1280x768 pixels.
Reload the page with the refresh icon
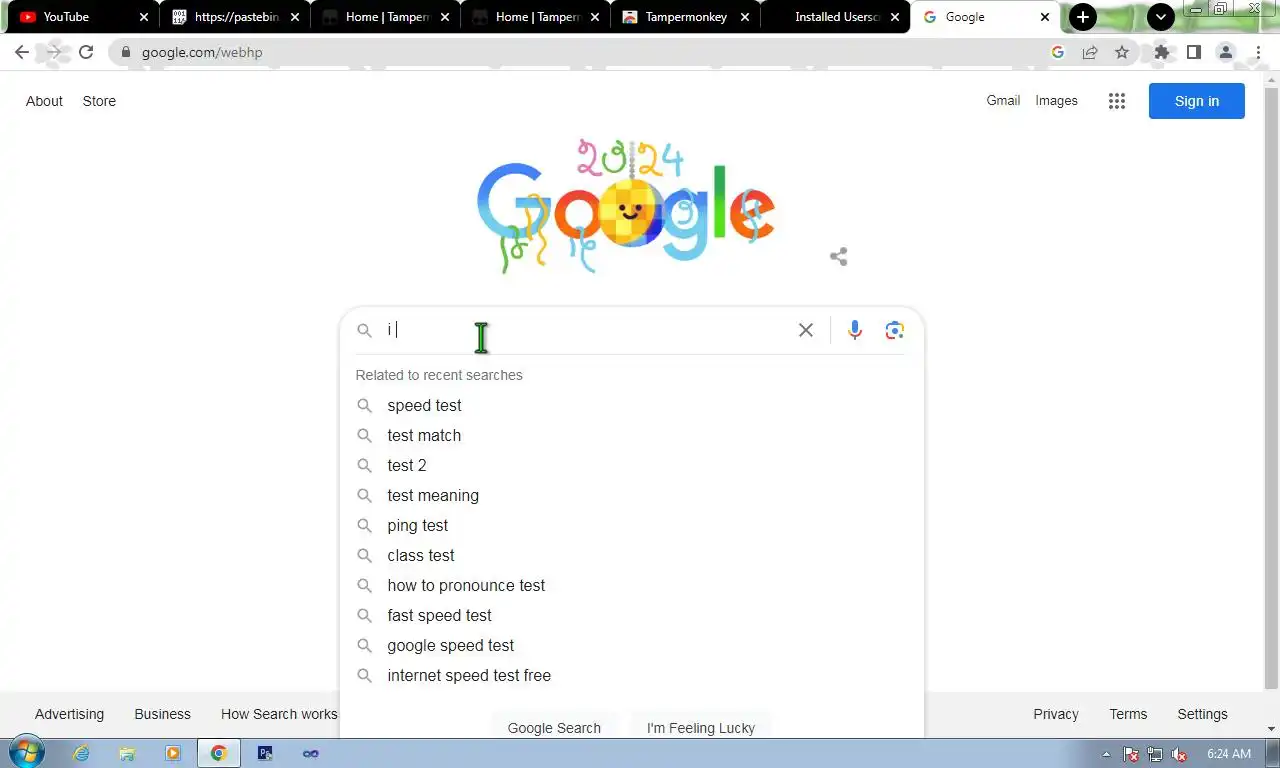[x=86, y=52]
